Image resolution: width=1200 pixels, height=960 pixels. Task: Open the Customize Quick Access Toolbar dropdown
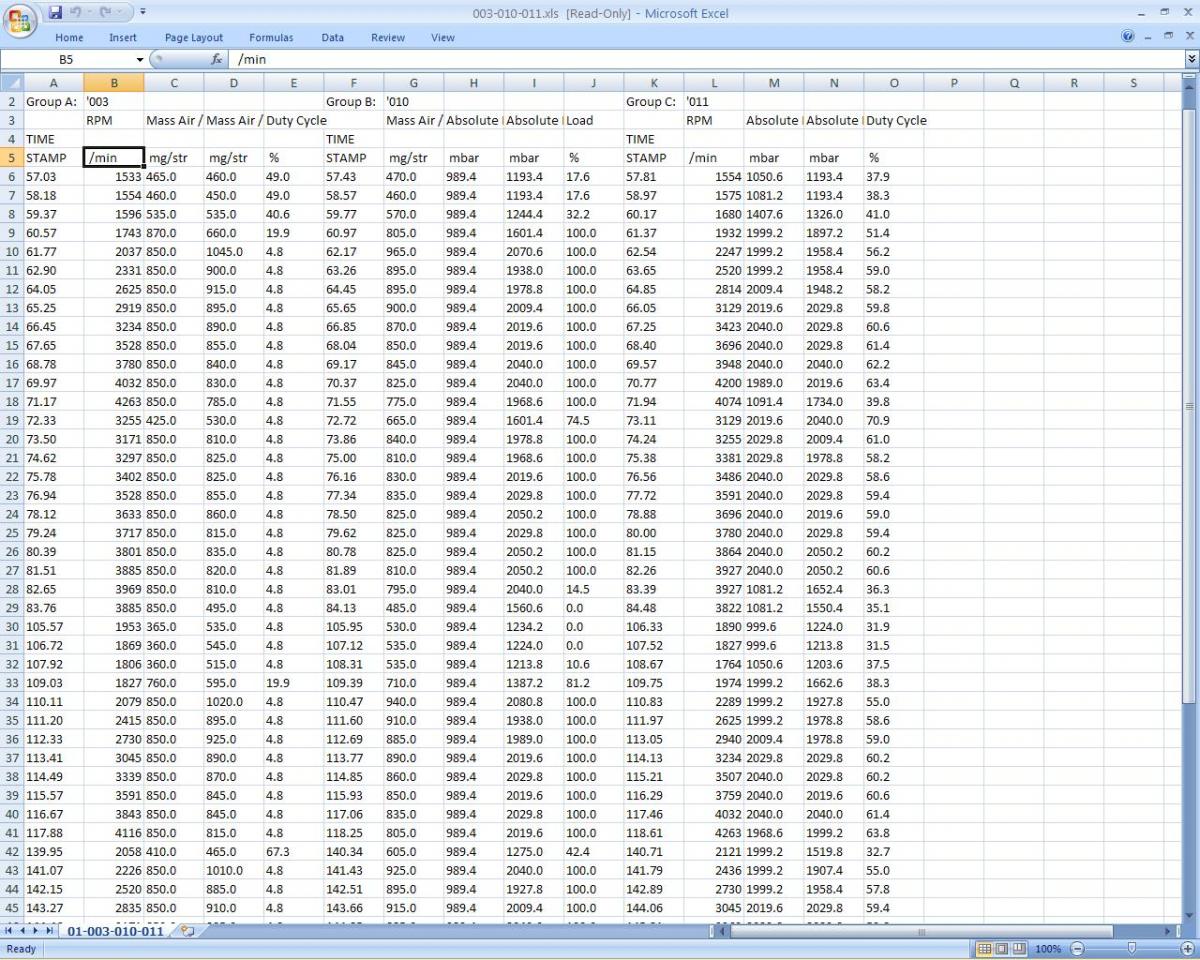(142, 13)
